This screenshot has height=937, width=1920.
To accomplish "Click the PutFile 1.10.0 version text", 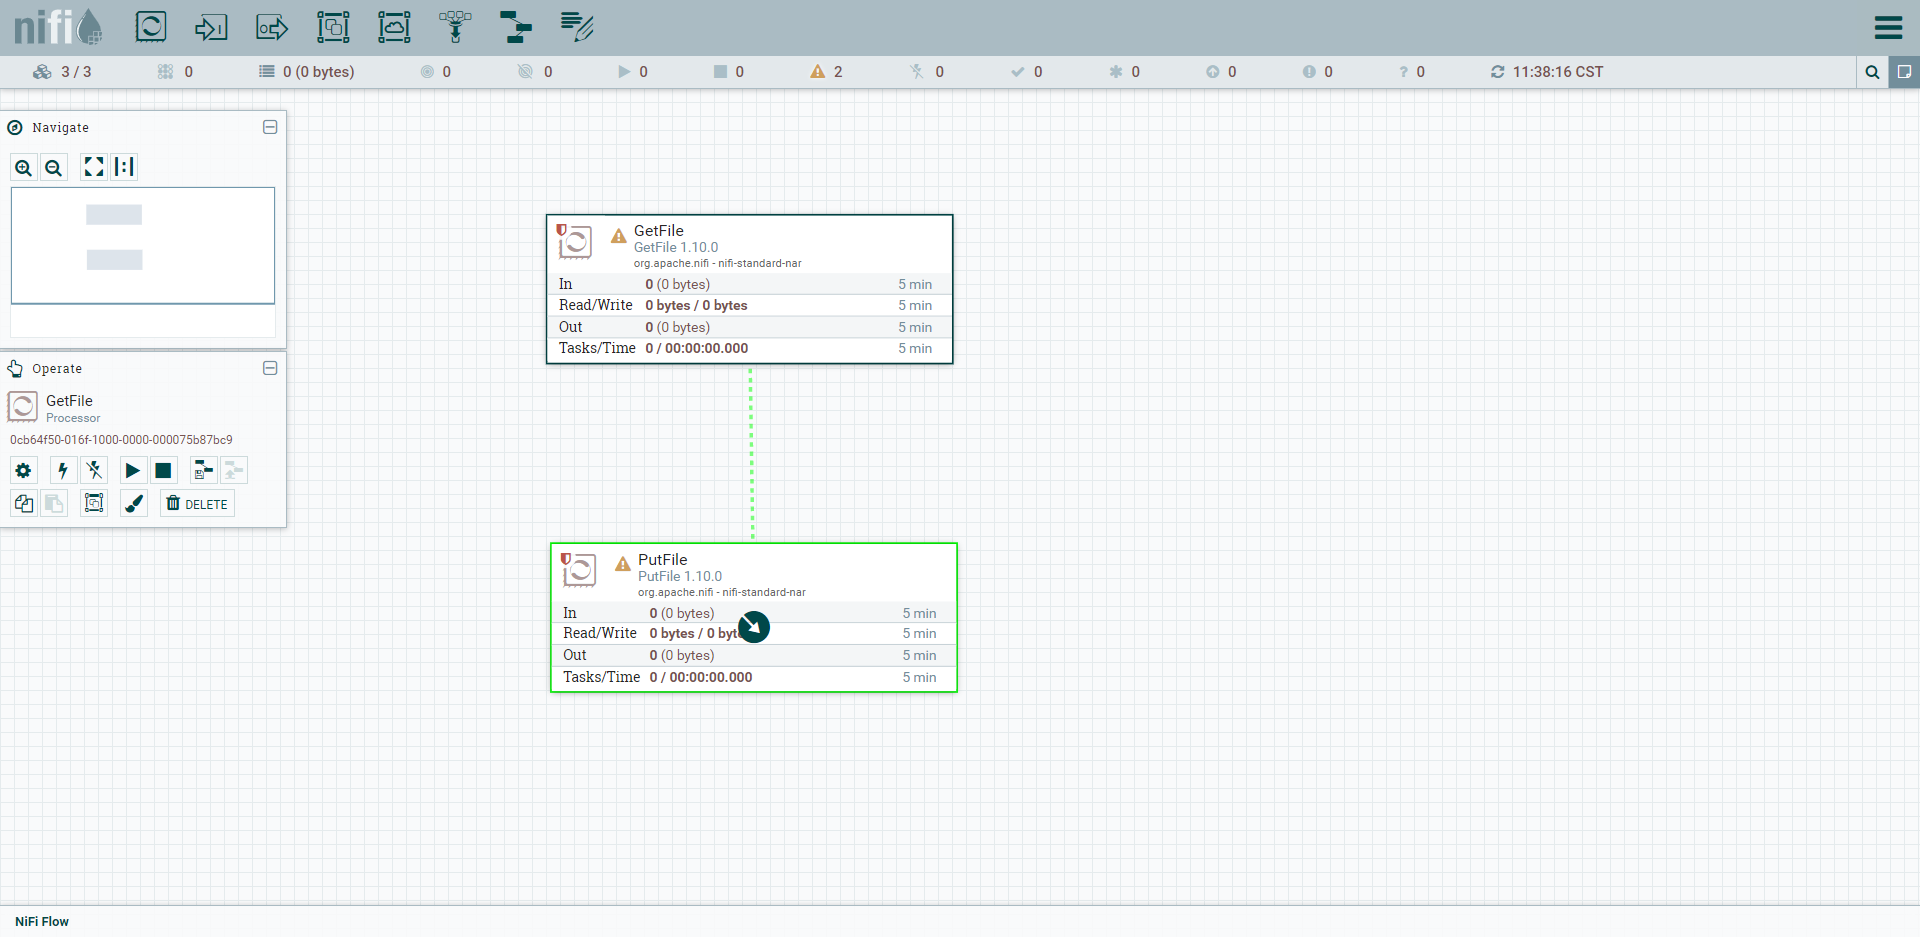I will 680,577.
